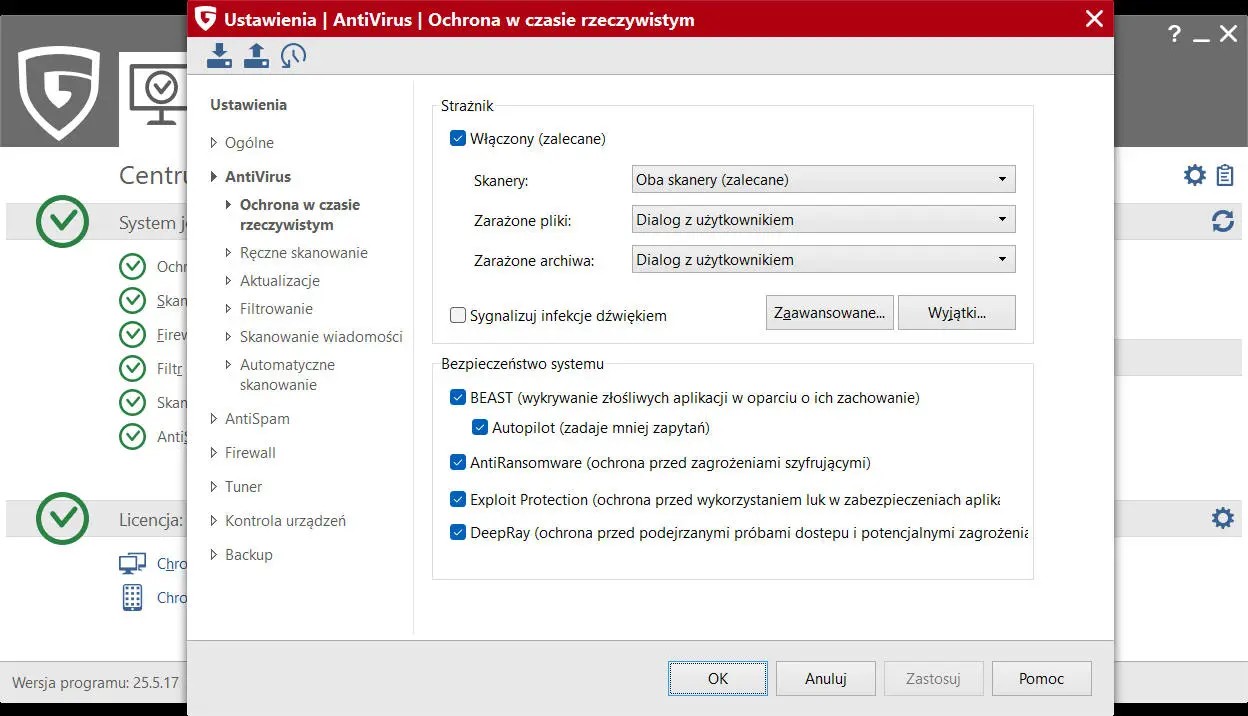Click the gear icon beside Licencja
The image size is (1248, 716).
click(x=1222, y=518)
